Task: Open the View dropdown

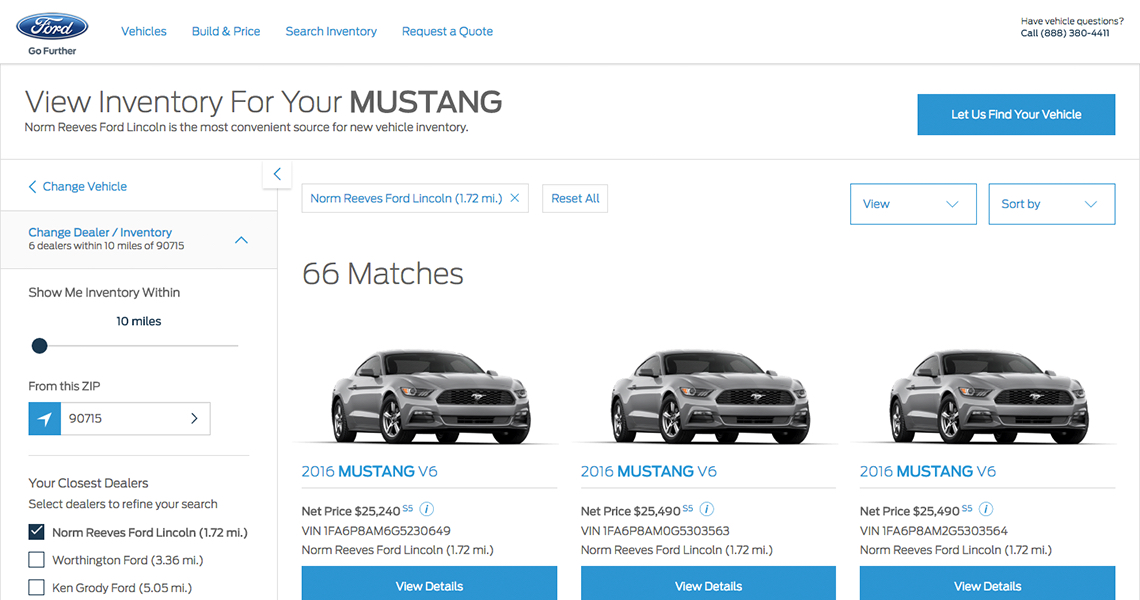Action: tap(912, 204)
